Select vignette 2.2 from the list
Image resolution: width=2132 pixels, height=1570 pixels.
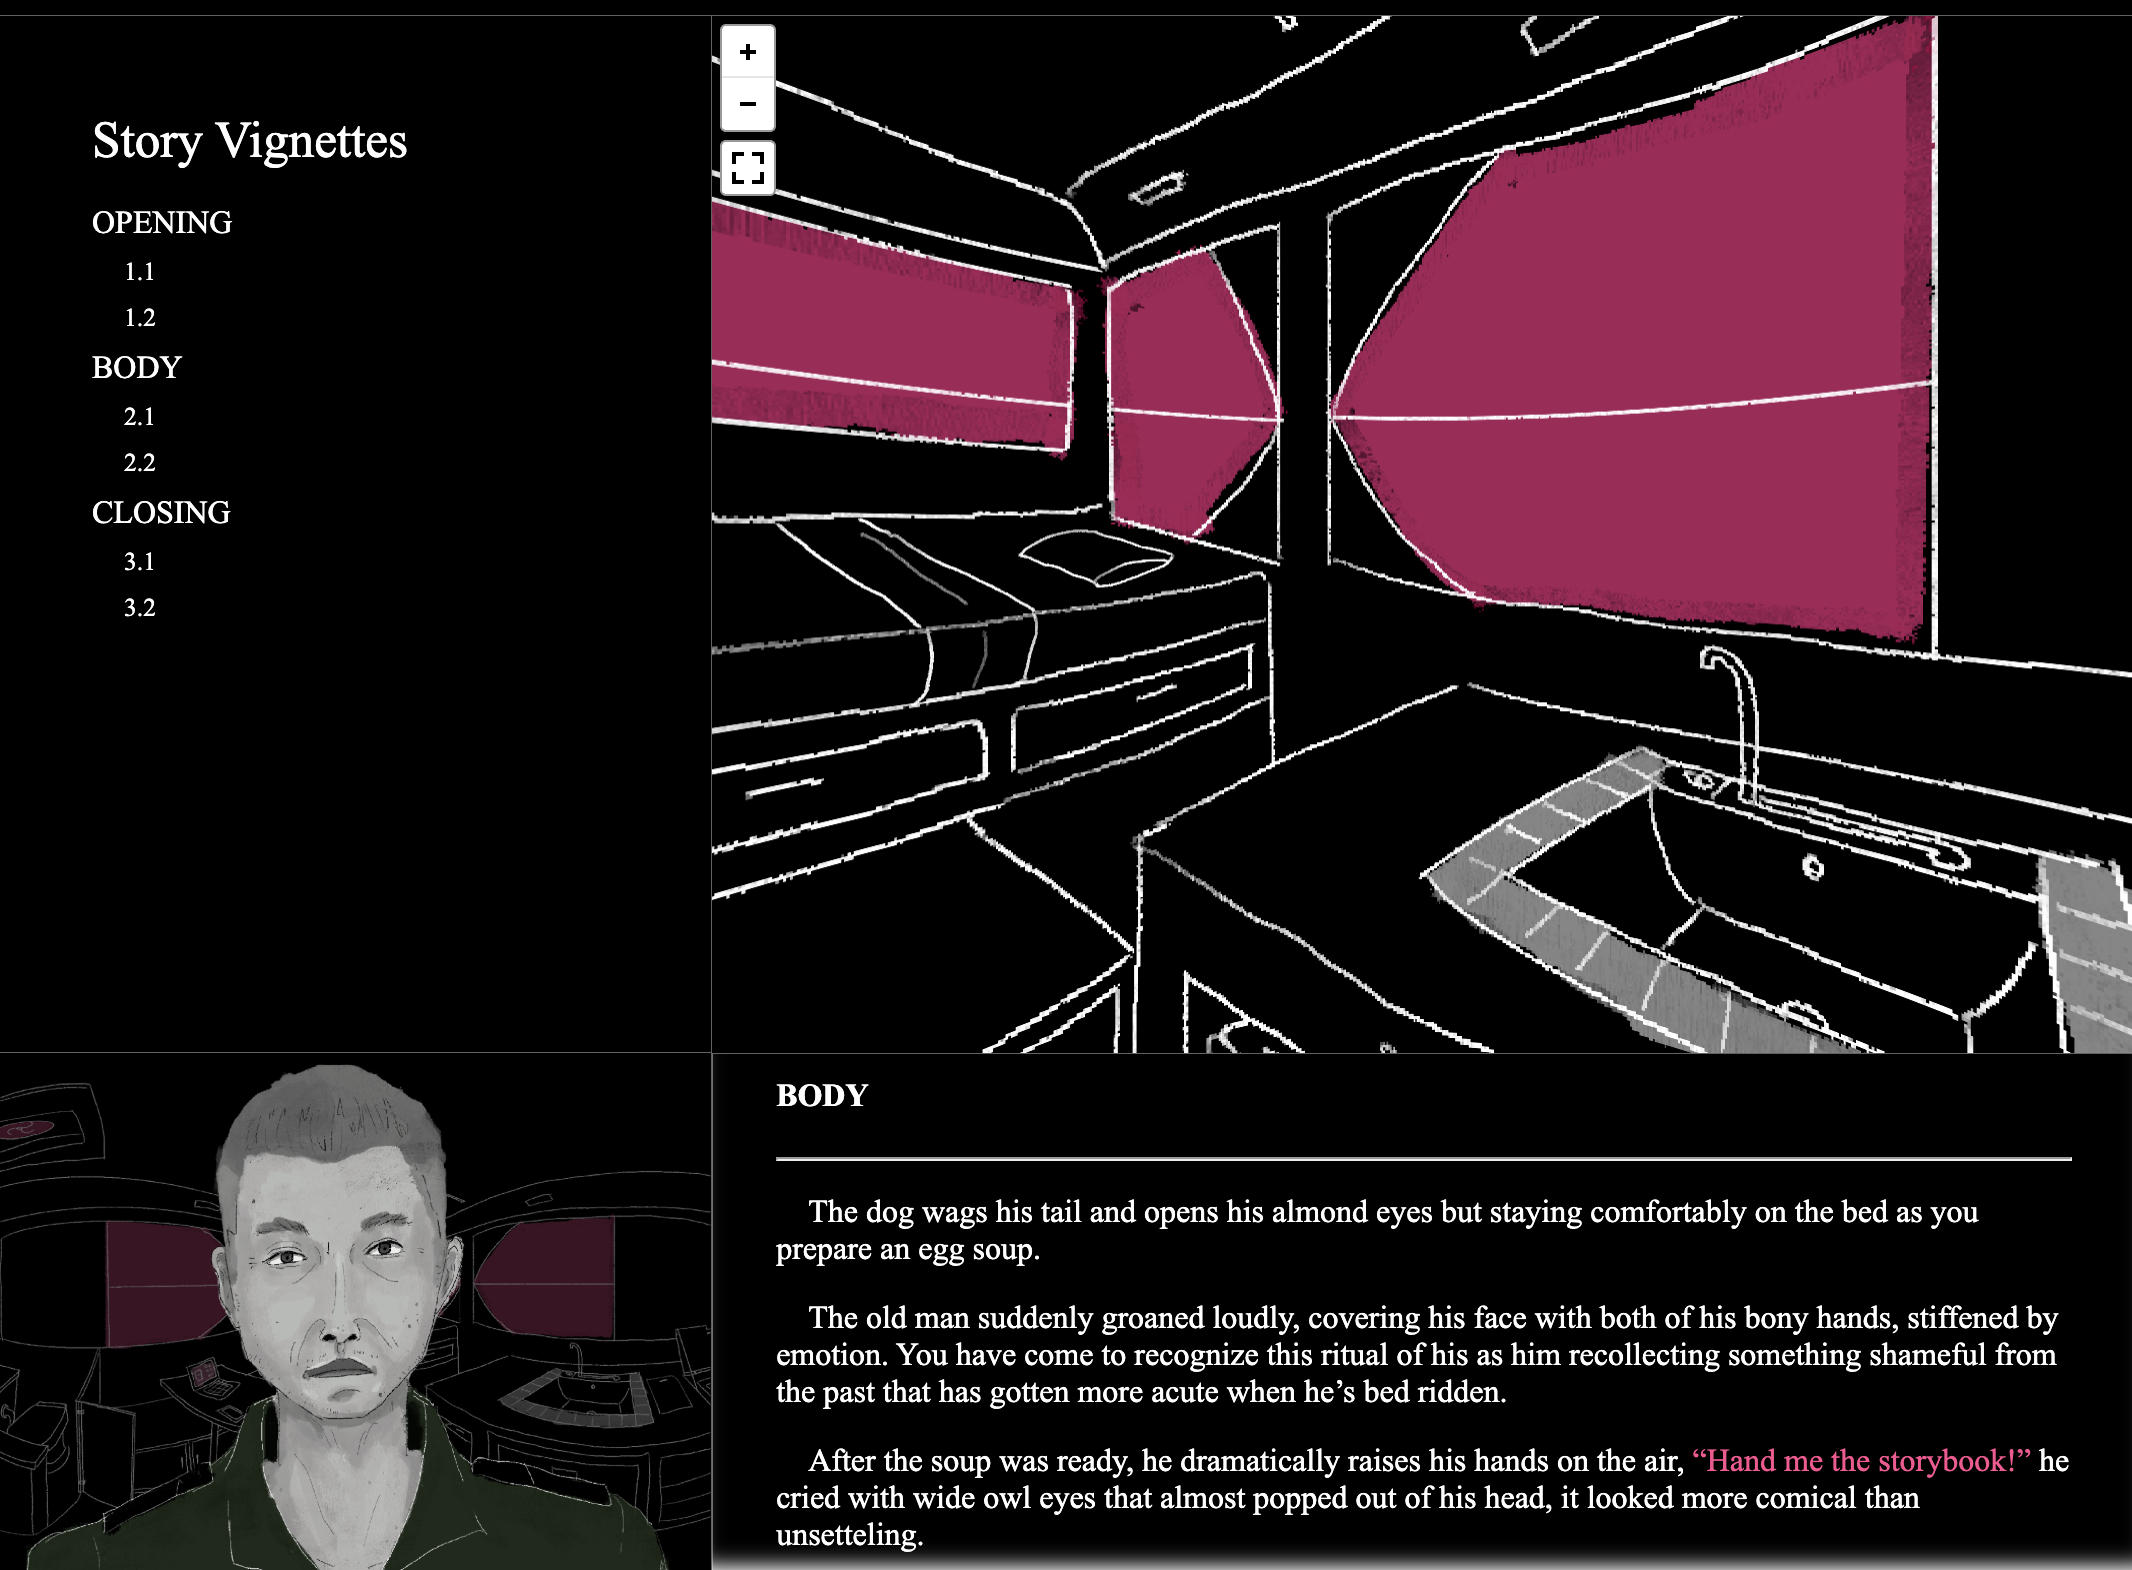tap(139, 463)
